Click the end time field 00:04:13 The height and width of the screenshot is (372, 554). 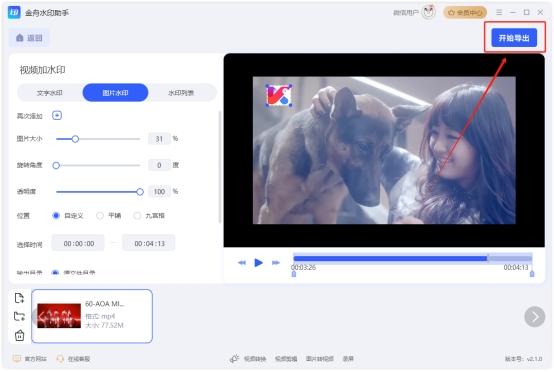[x=149, y=243]
